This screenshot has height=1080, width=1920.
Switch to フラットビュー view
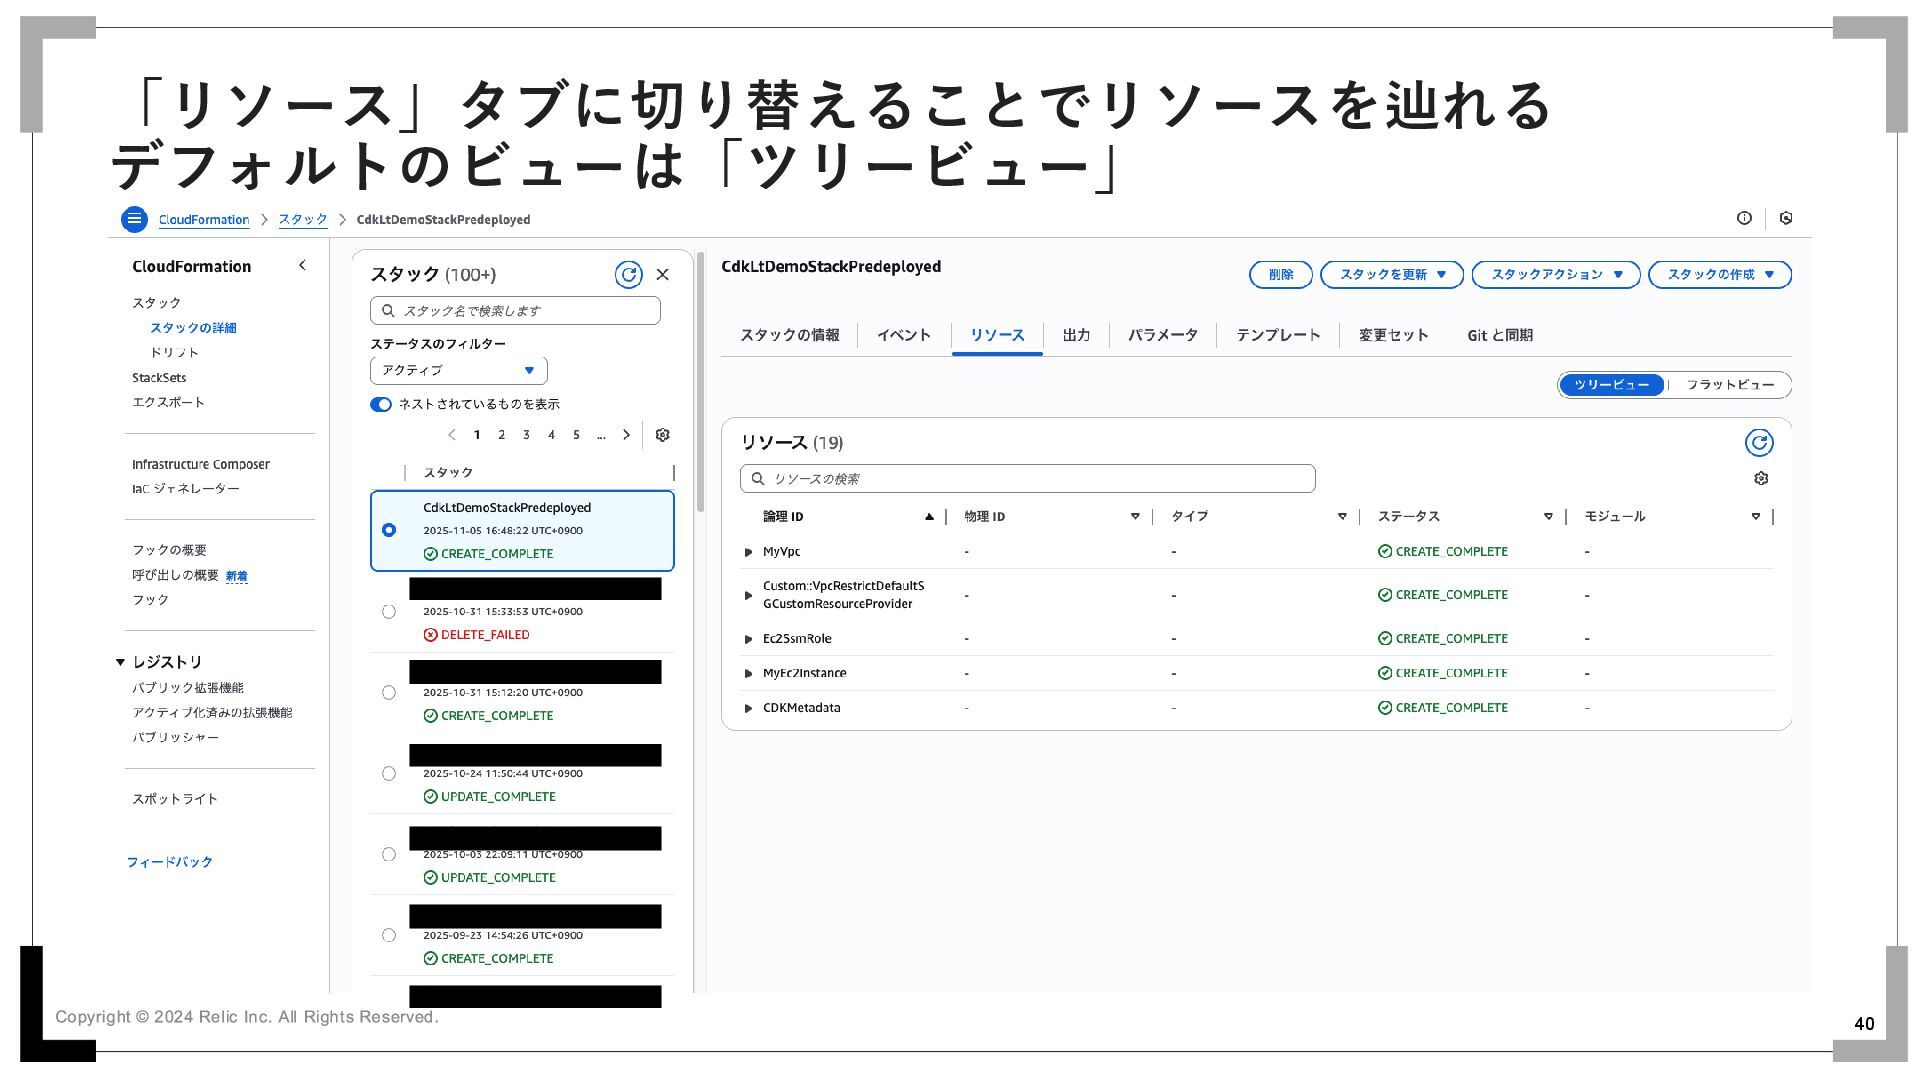pyautogui.click(x=1730, y=385)
